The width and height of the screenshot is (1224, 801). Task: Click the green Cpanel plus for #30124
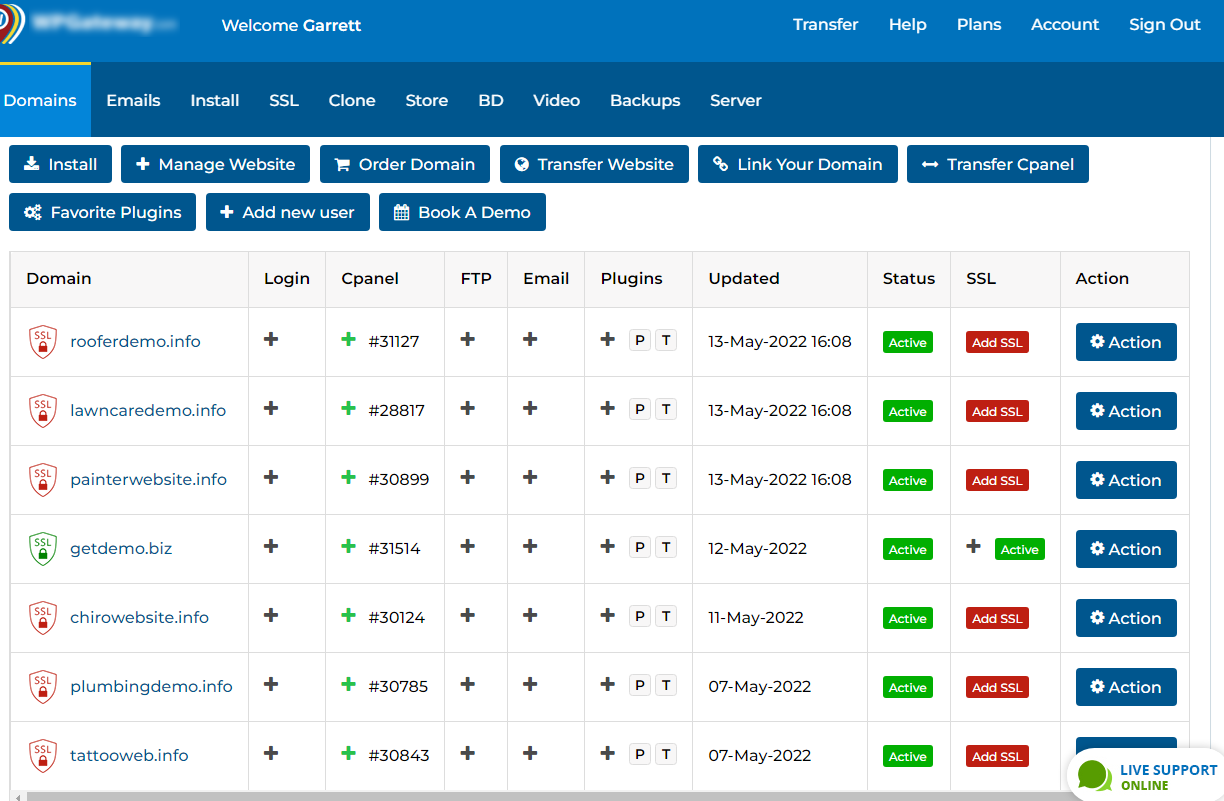click(x=348, y=616)
